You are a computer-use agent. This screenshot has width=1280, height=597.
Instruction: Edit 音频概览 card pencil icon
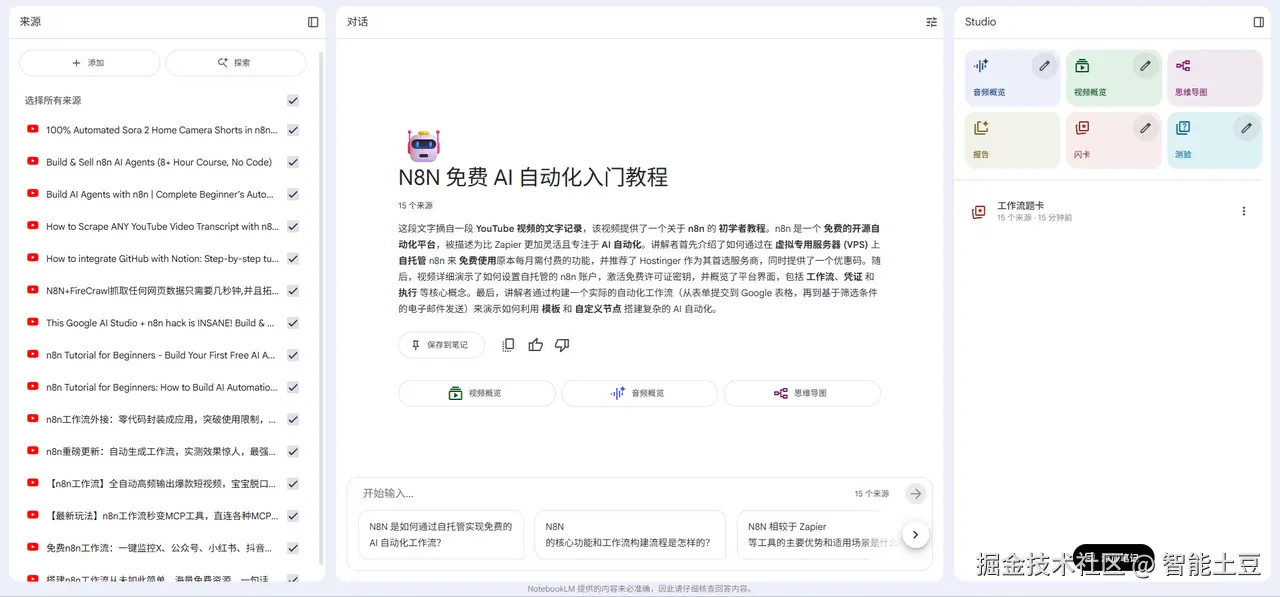(1044, 66)
